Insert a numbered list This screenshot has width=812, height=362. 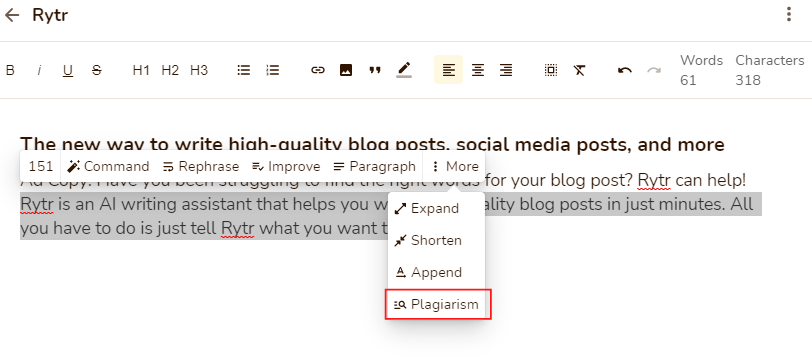272,70
